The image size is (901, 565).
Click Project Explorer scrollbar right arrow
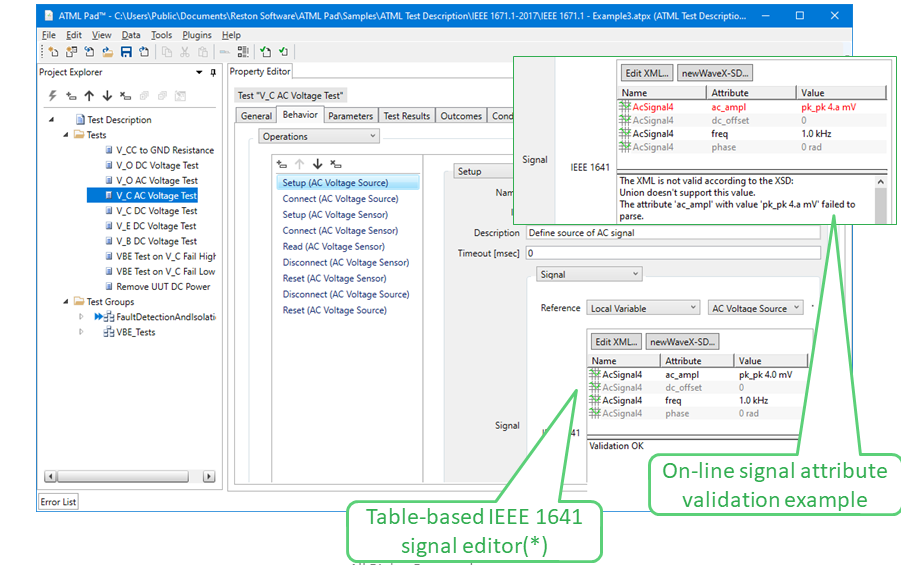(209, 476)
